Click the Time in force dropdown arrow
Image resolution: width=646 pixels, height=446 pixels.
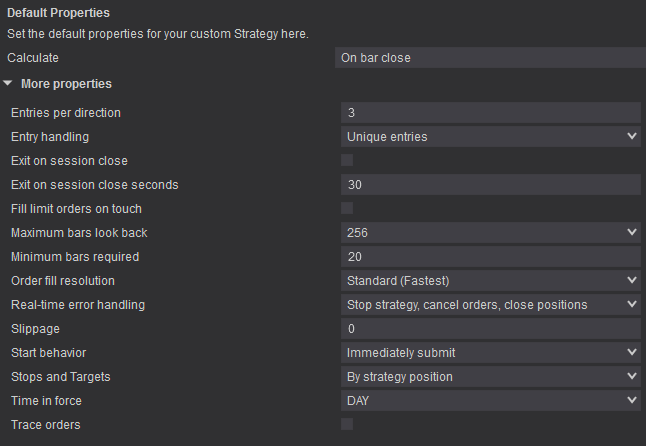tap(632, 400)
